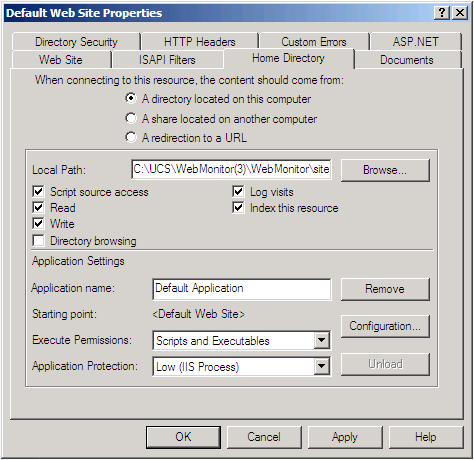Click the Remove application button
Image resolution: width=474 pixels, height=460 pixels.
pos(385,289)
